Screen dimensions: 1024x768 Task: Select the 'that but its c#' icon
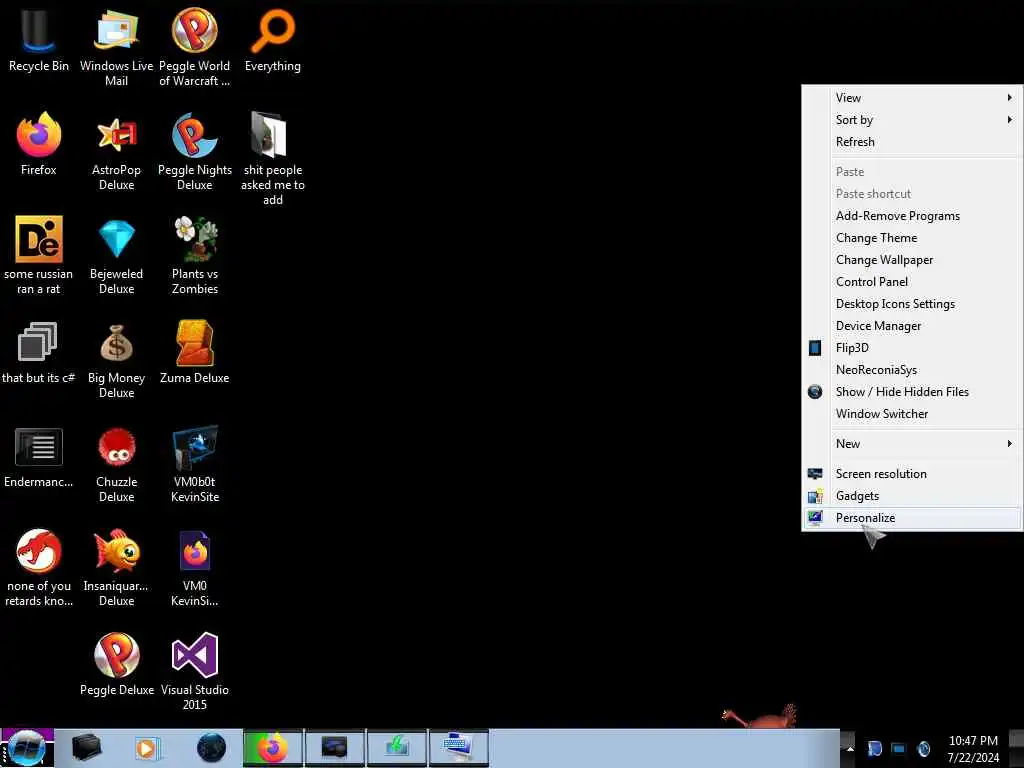tap(38, 352)
